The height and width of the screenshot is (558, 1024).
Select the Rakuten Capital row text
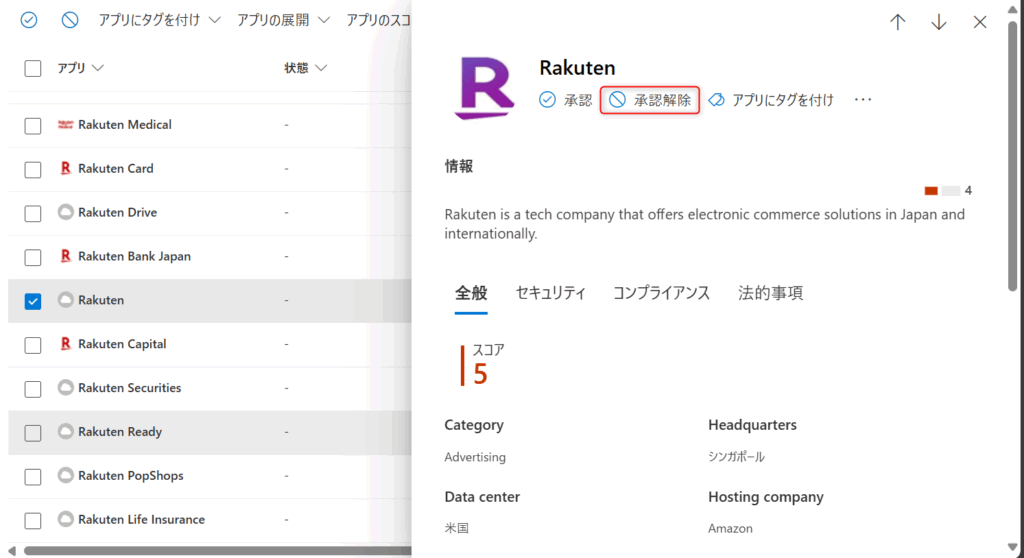tap(122, 344)
